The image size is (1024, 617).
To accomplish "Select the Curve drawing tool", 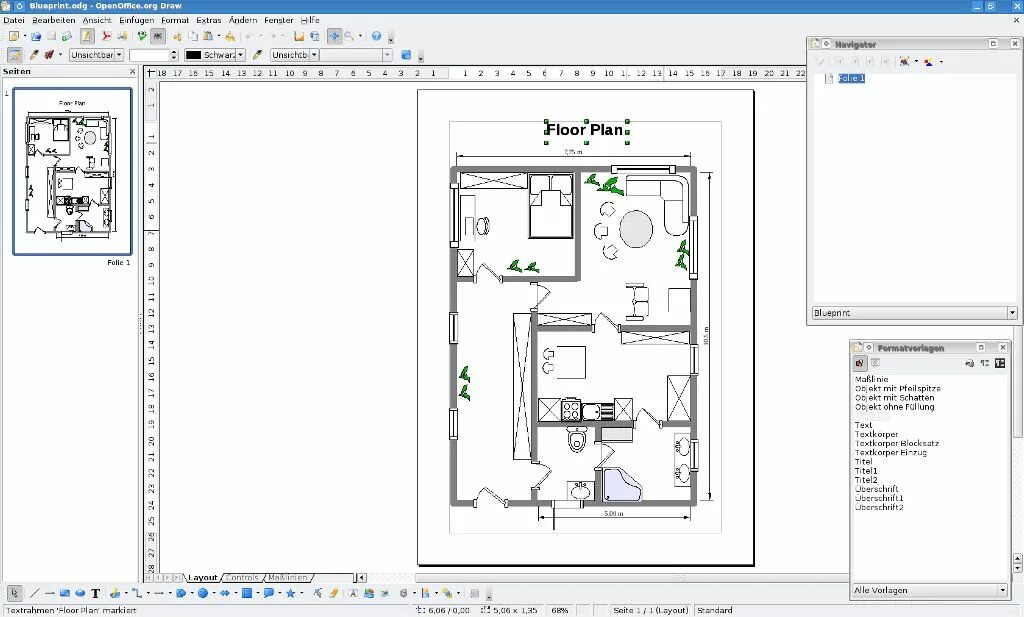I will click(115, 593).
